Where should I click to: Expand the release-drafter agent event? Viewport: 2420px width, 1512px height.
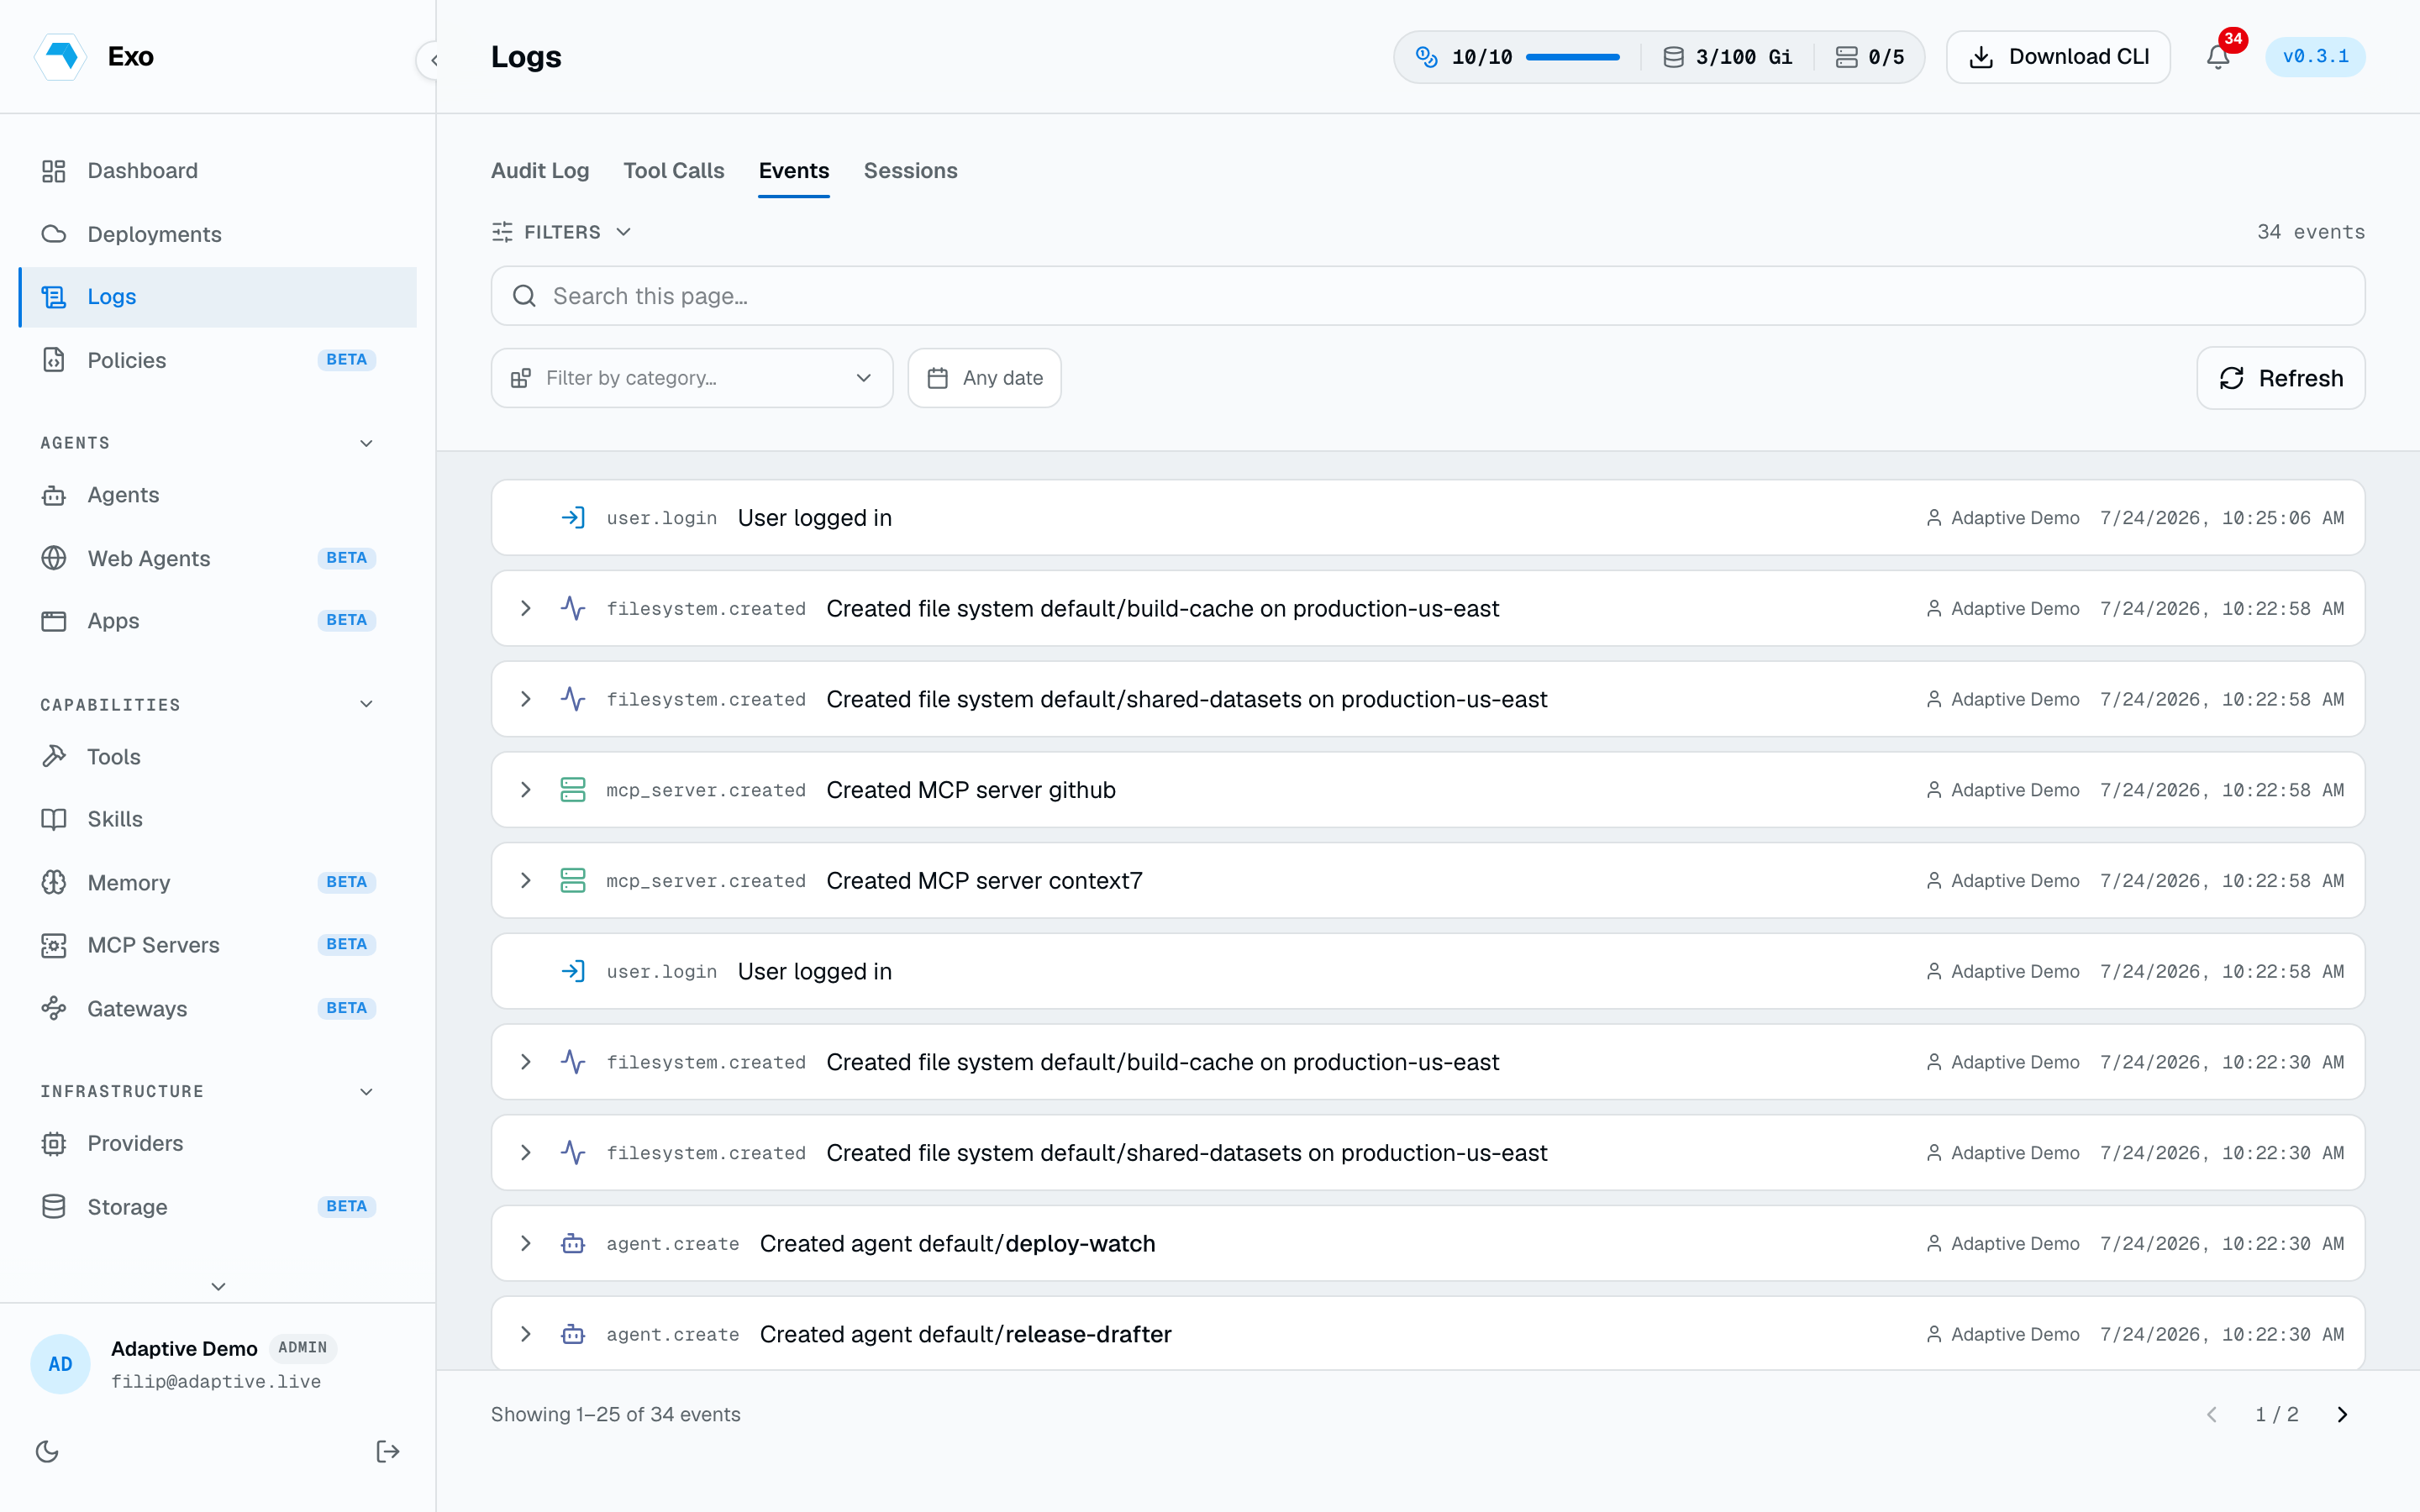tap(526, 1334)
